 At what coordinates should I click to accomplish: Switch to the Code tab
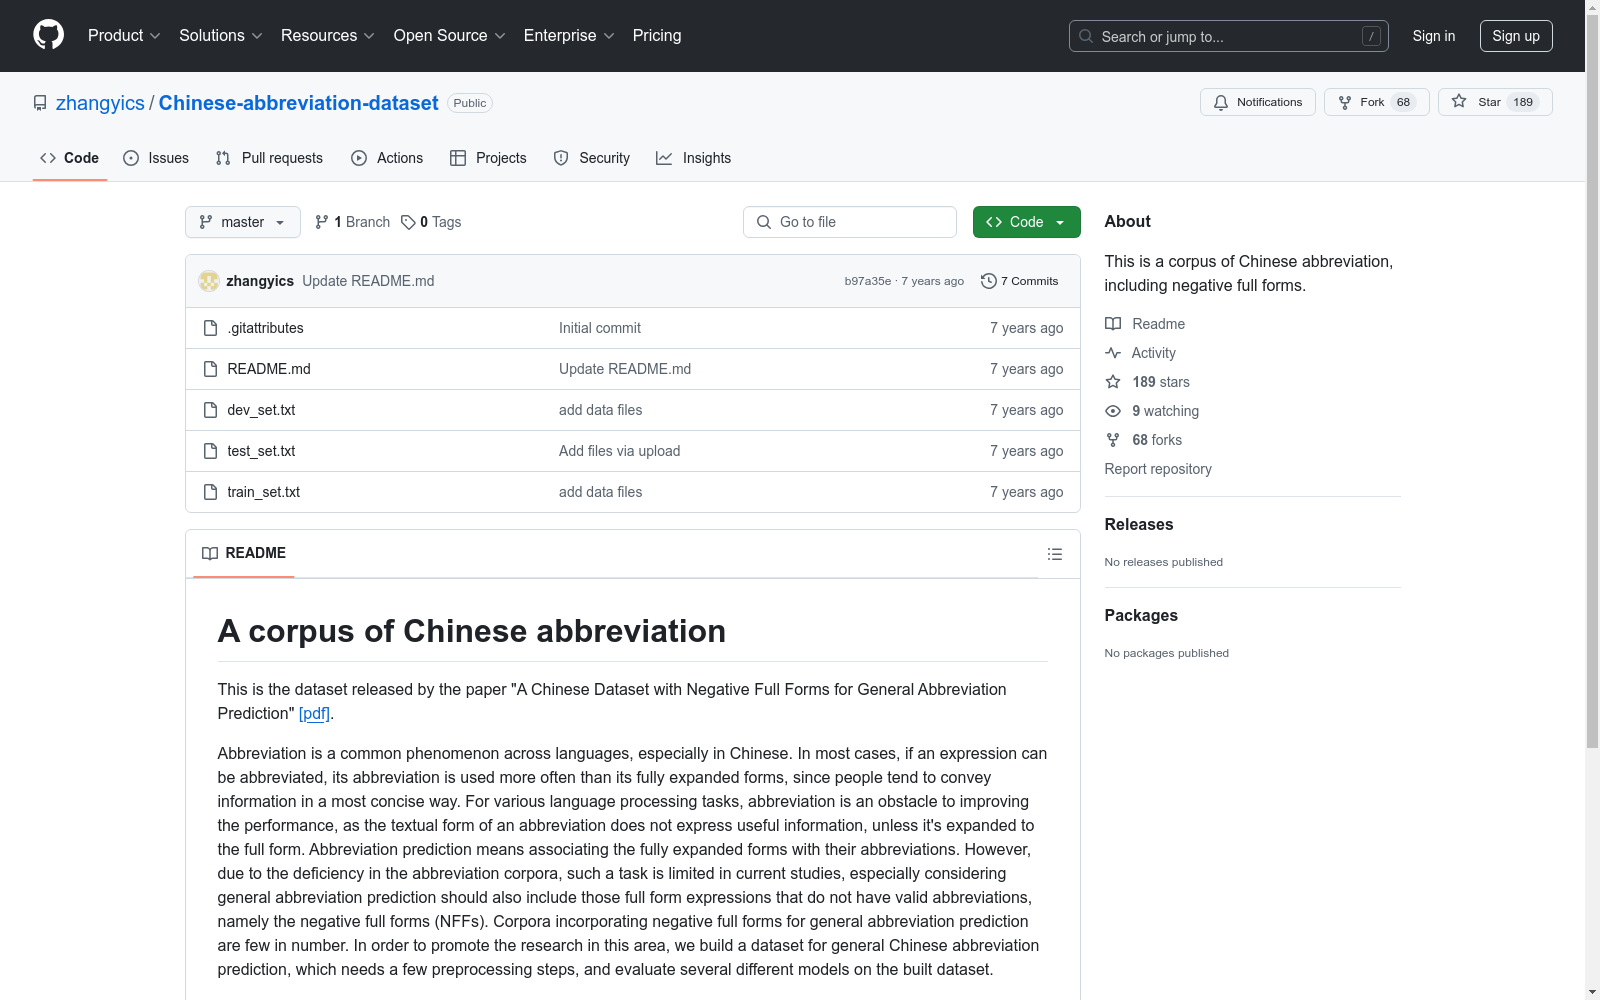[x=69, y=158]
